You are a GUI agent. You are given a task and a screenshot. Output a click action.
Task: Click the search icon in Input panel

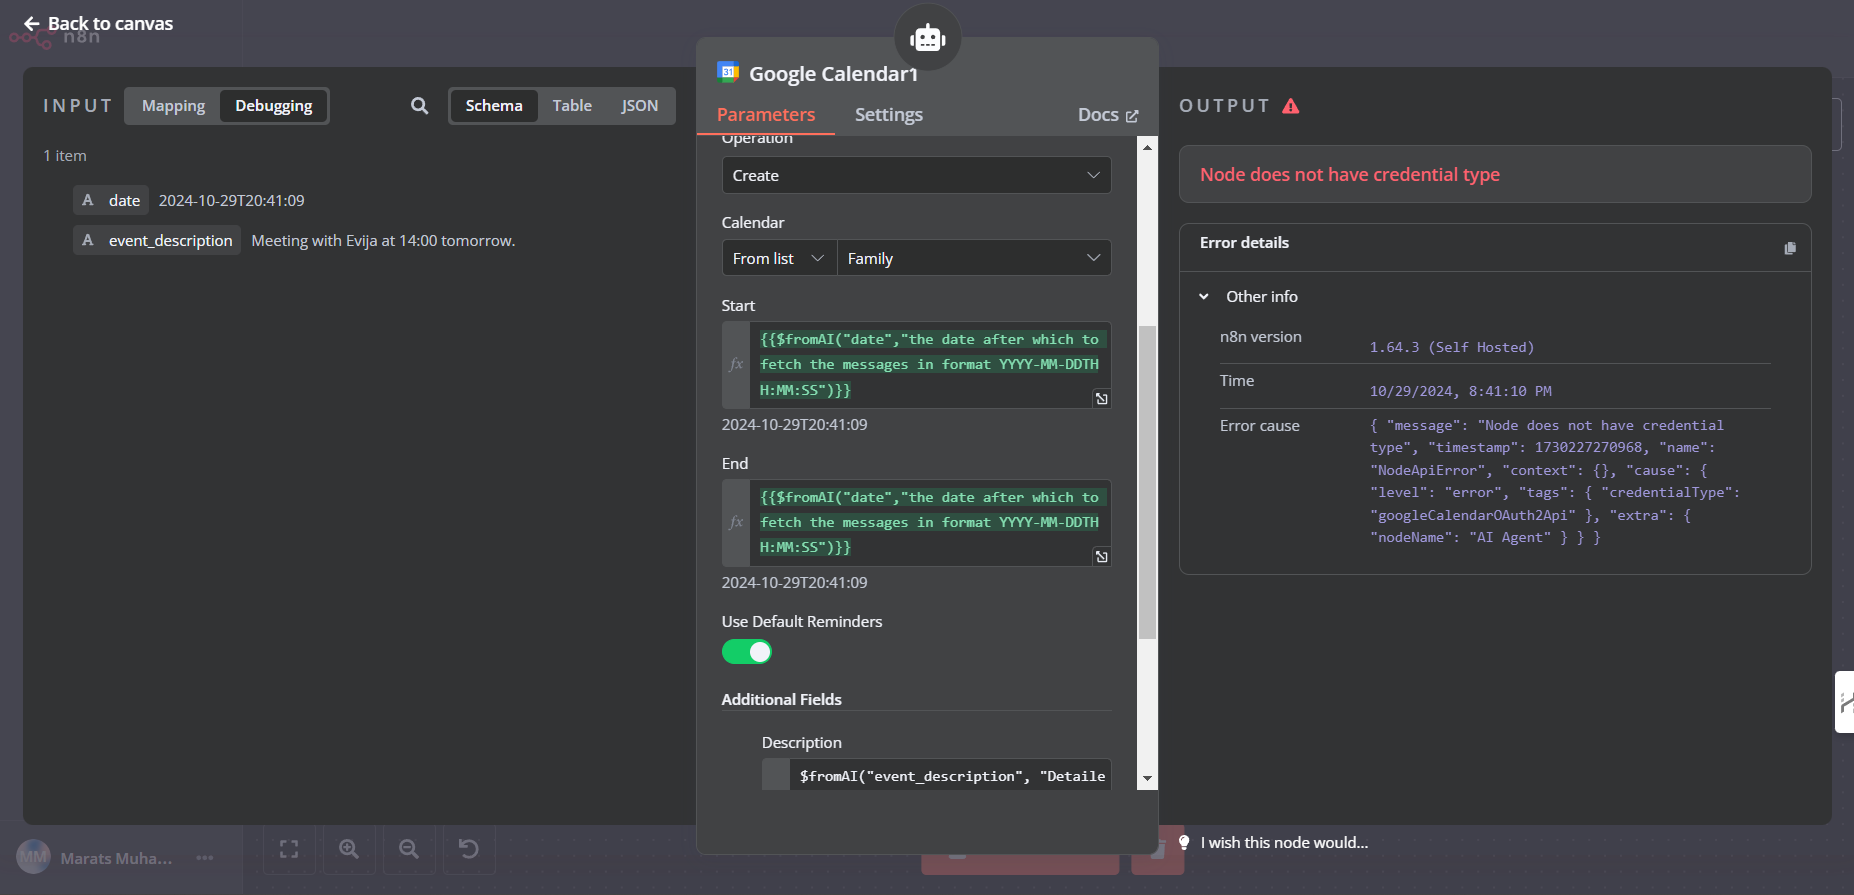pyautogui.click(x=419, y=106)
